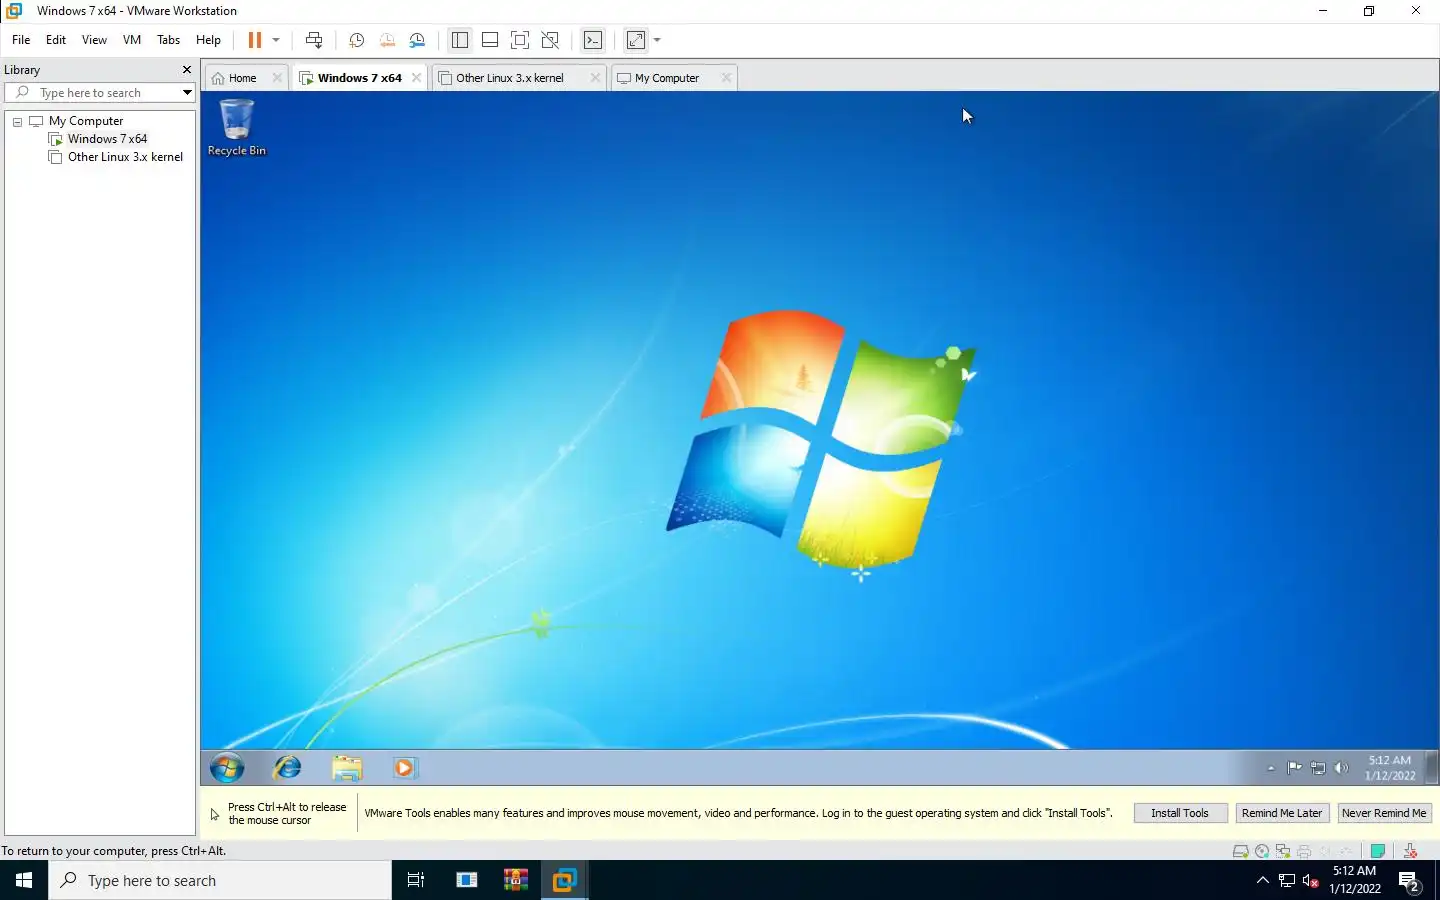This screenshot has width=1440, height=900.
Task: Open the Windows 7 Start orb
Action: pos(227,768)
